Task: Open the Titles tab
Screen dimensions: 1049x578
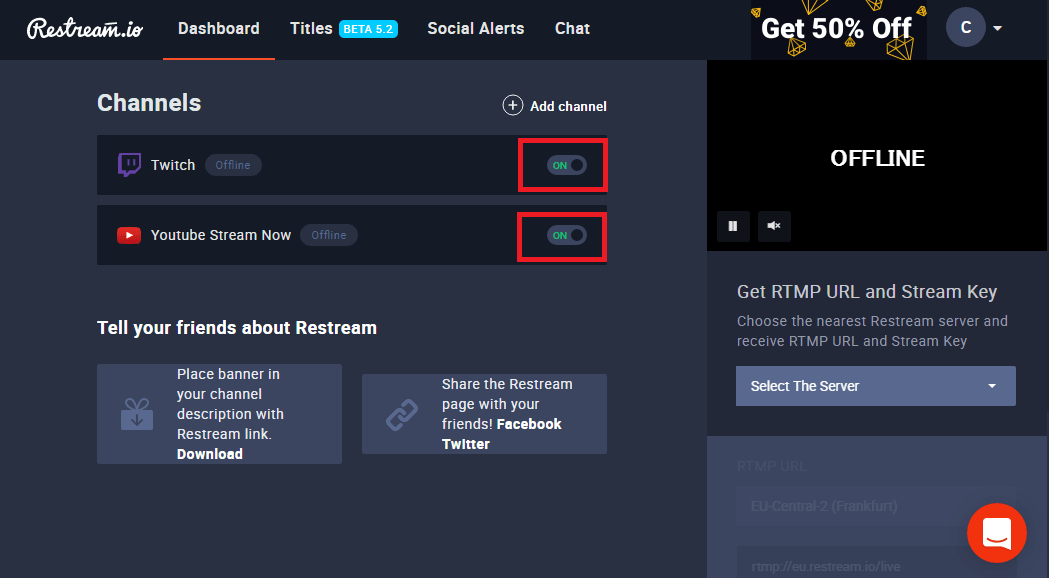Action: click(311, 29)
